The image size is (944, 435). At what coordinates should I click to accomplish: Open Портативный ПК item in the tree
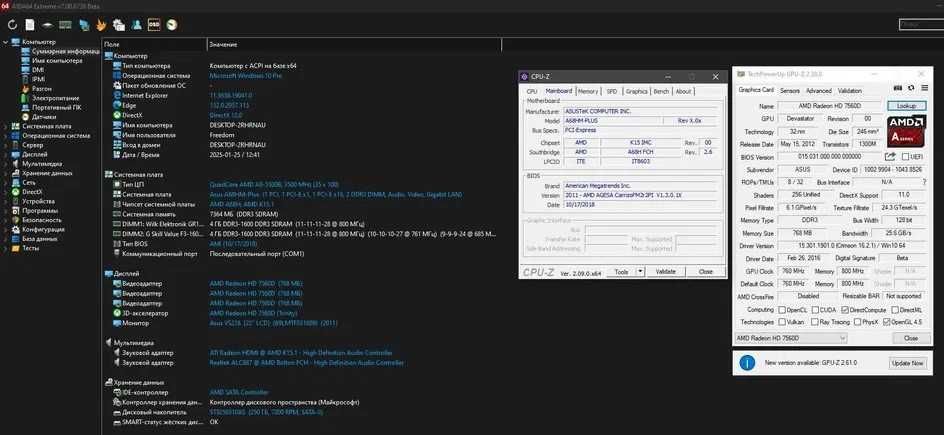point(57,107)
